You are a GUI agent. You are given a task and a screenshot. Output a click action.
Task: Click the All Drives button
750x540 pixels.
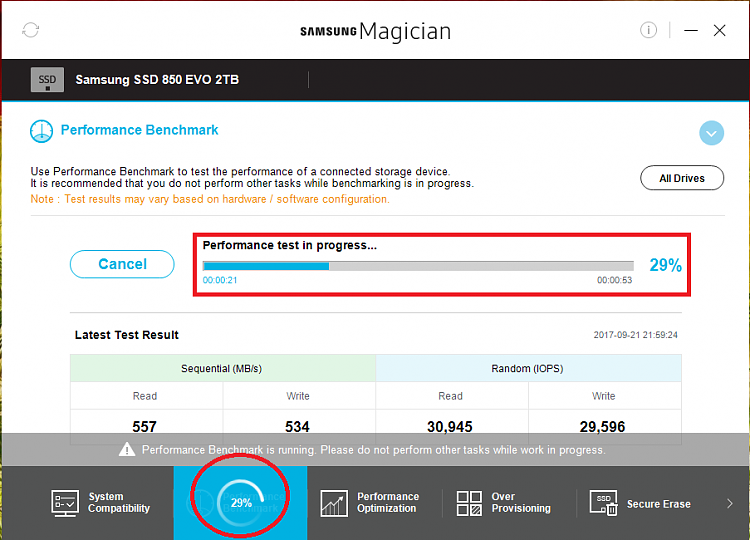point(682,178)
